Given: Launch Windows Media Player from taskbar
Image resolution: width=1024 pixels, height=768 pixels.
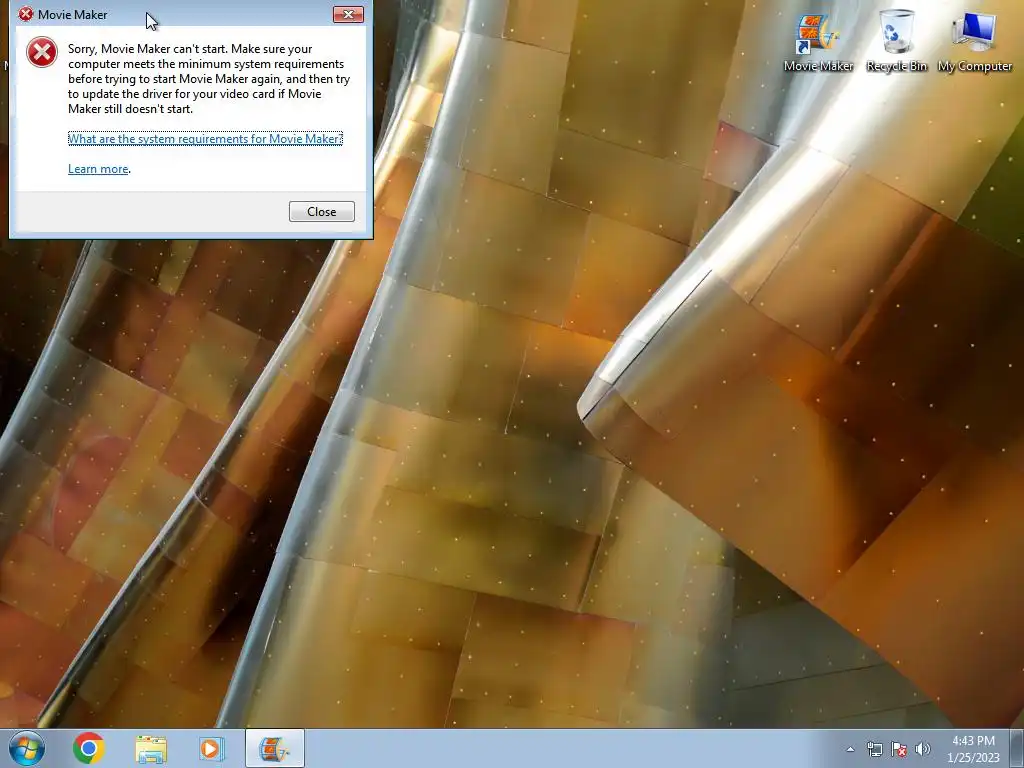Looking at the screenshot, I should point(212,749).
